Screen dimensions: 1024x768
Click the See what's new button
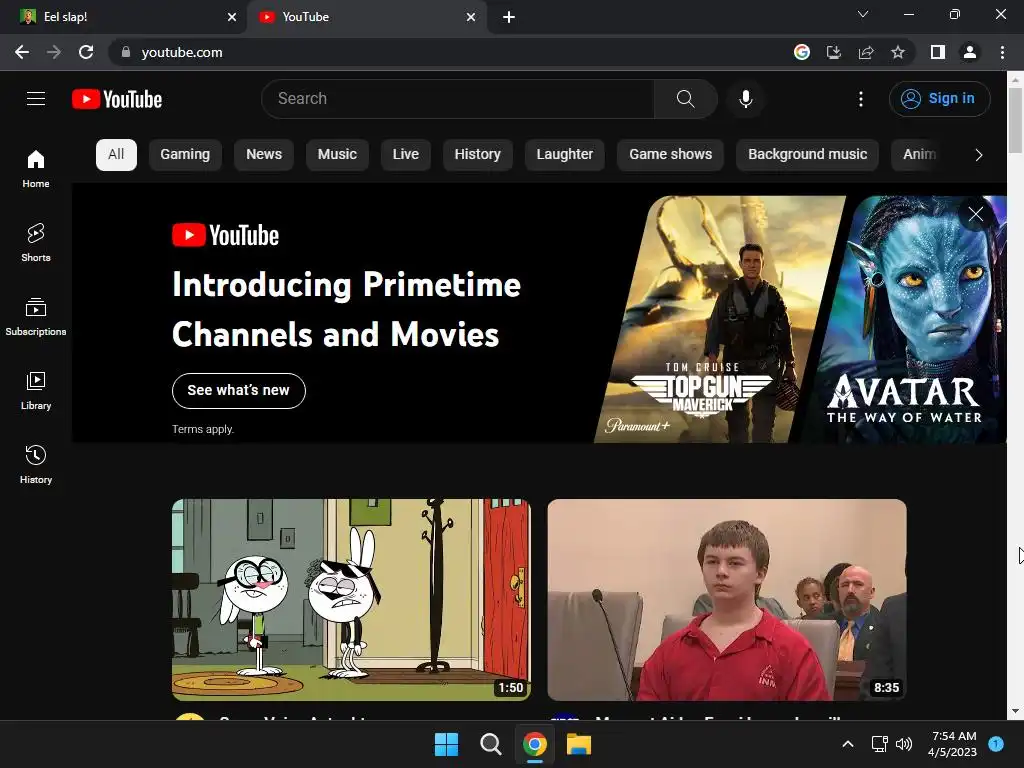coord(238,391)
